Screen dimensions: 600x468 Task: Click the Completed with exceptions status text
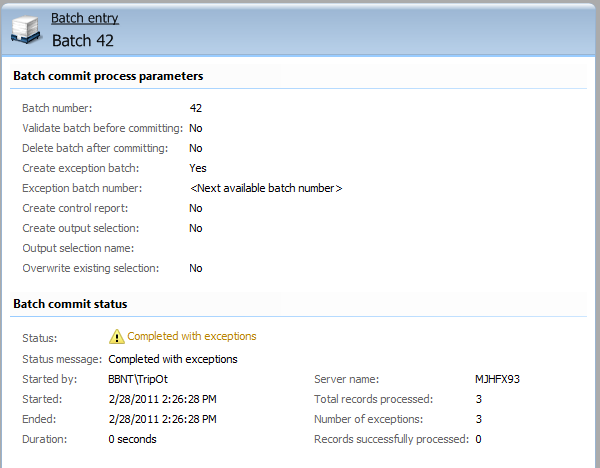click(x=192, y=336)
